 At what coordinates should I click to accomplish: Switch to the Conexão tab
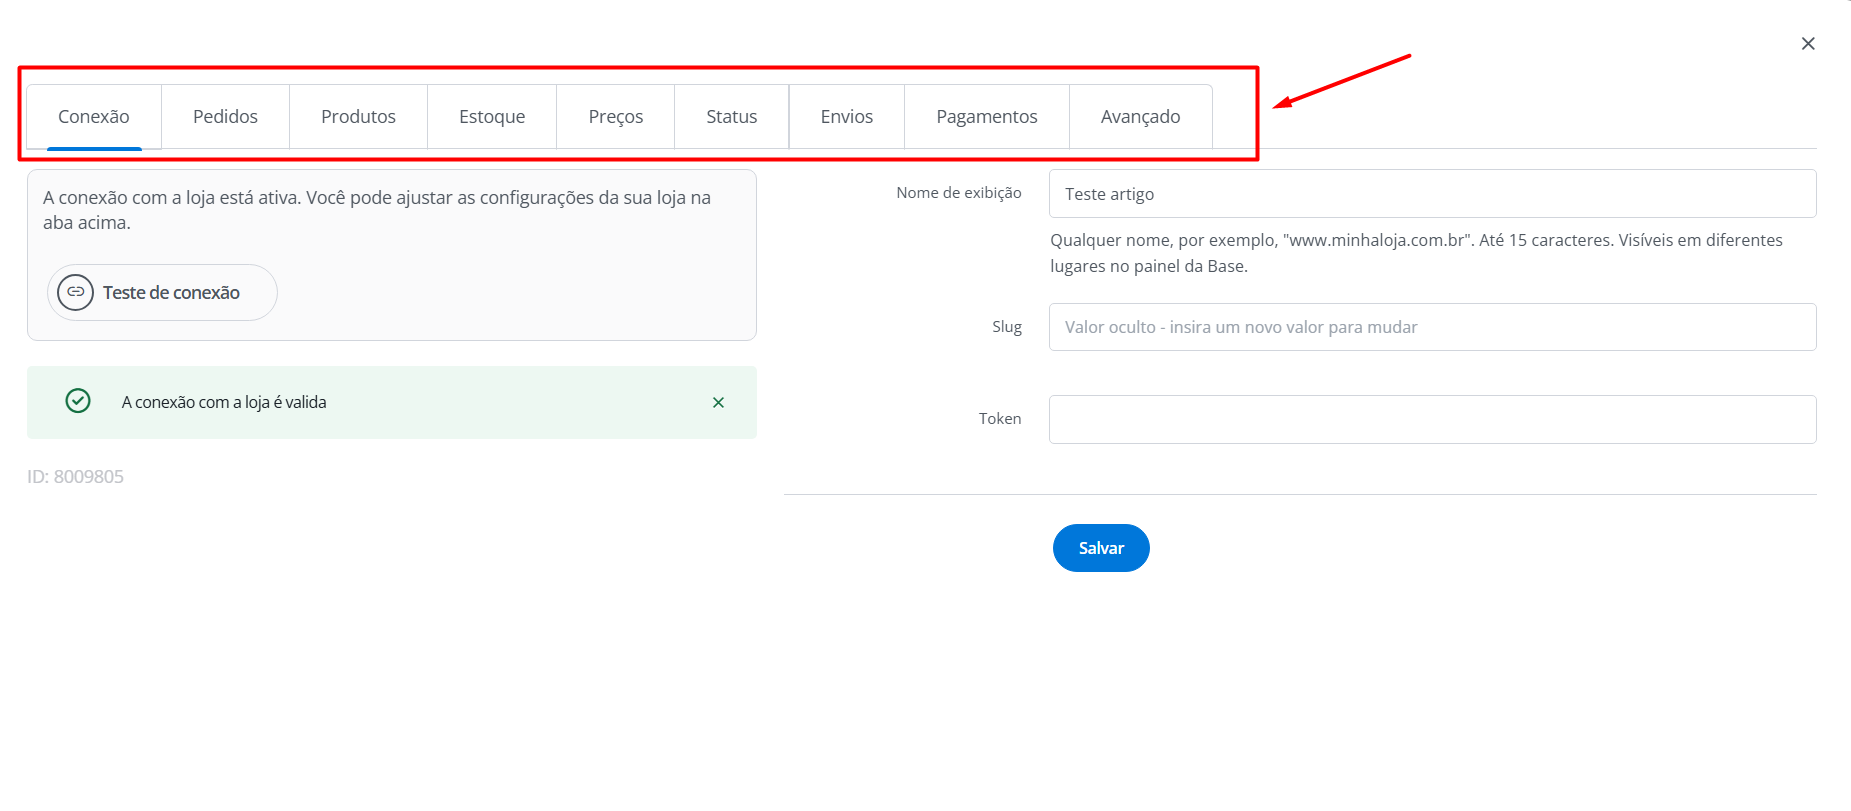(x=94, y=117)
